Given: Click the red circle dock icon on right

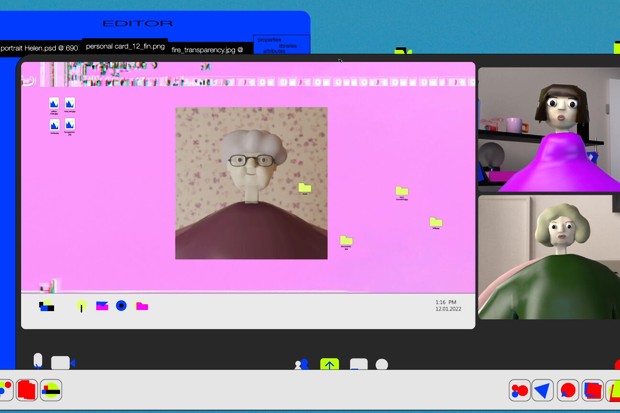Looking at the screenshot, I should coord(568,390).
